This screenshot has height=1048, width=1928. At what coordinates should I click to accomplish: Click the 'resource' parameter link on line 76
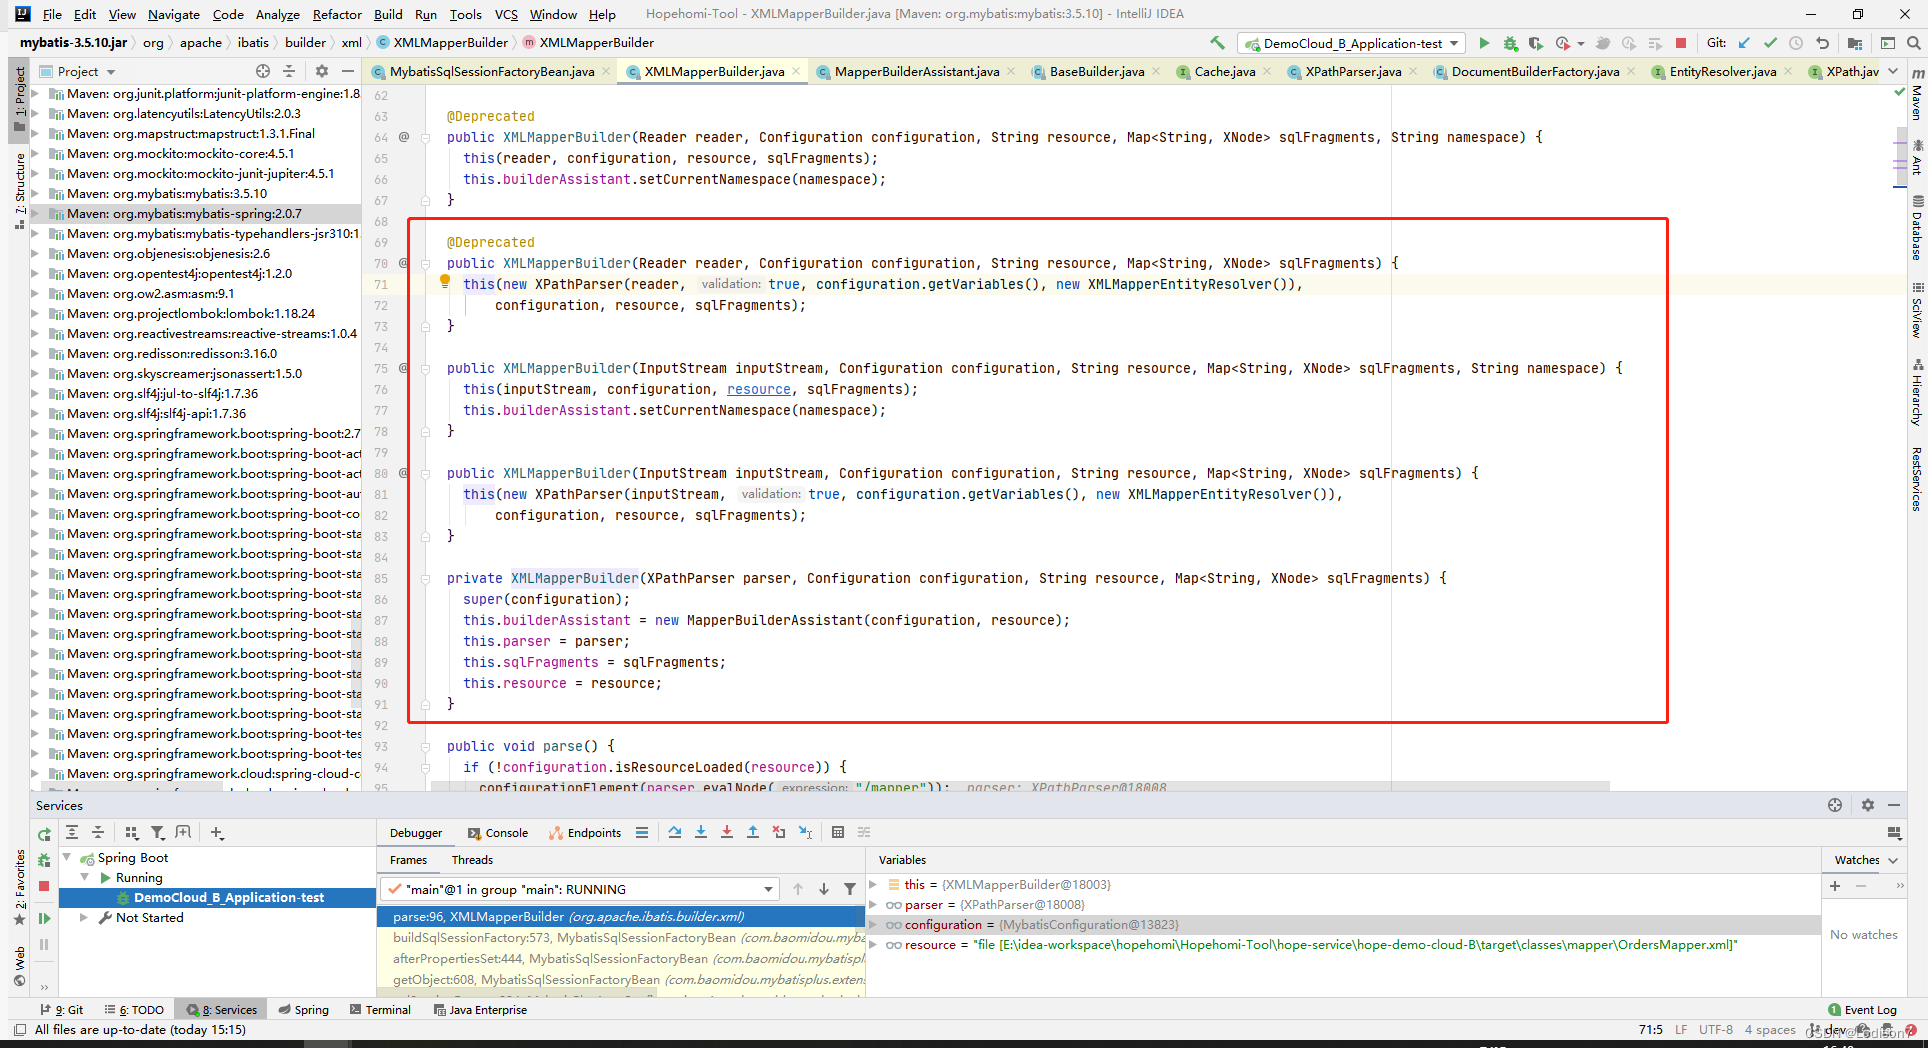click(758, 389)
